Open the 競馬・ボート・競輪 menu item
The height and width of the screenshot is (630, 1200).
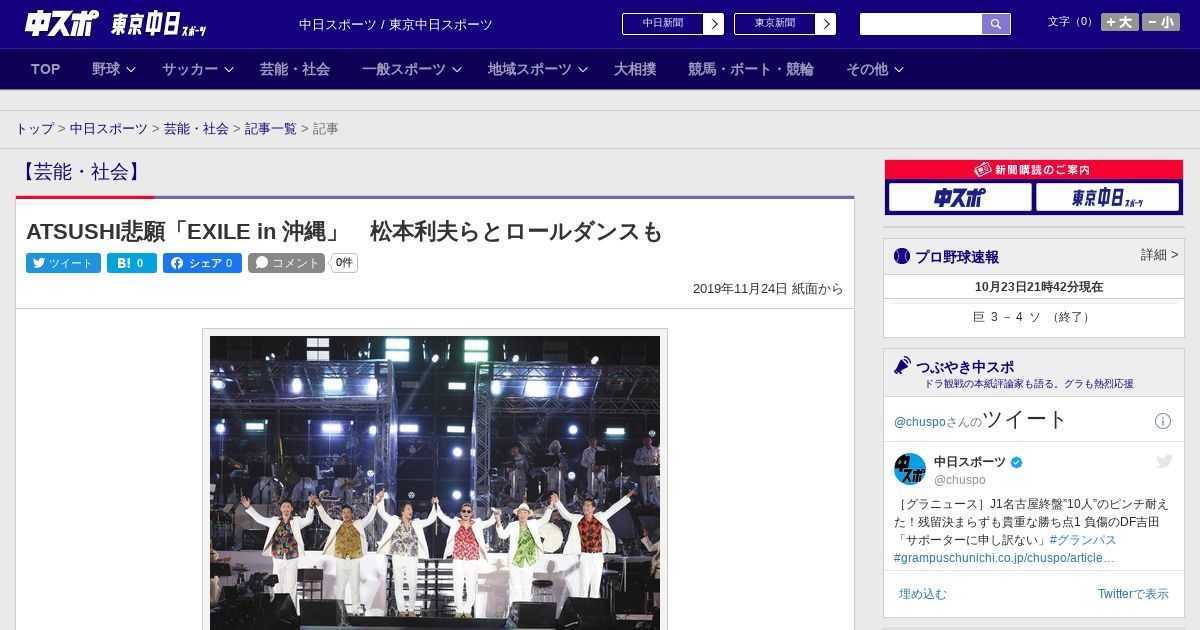tap(751, 69)
